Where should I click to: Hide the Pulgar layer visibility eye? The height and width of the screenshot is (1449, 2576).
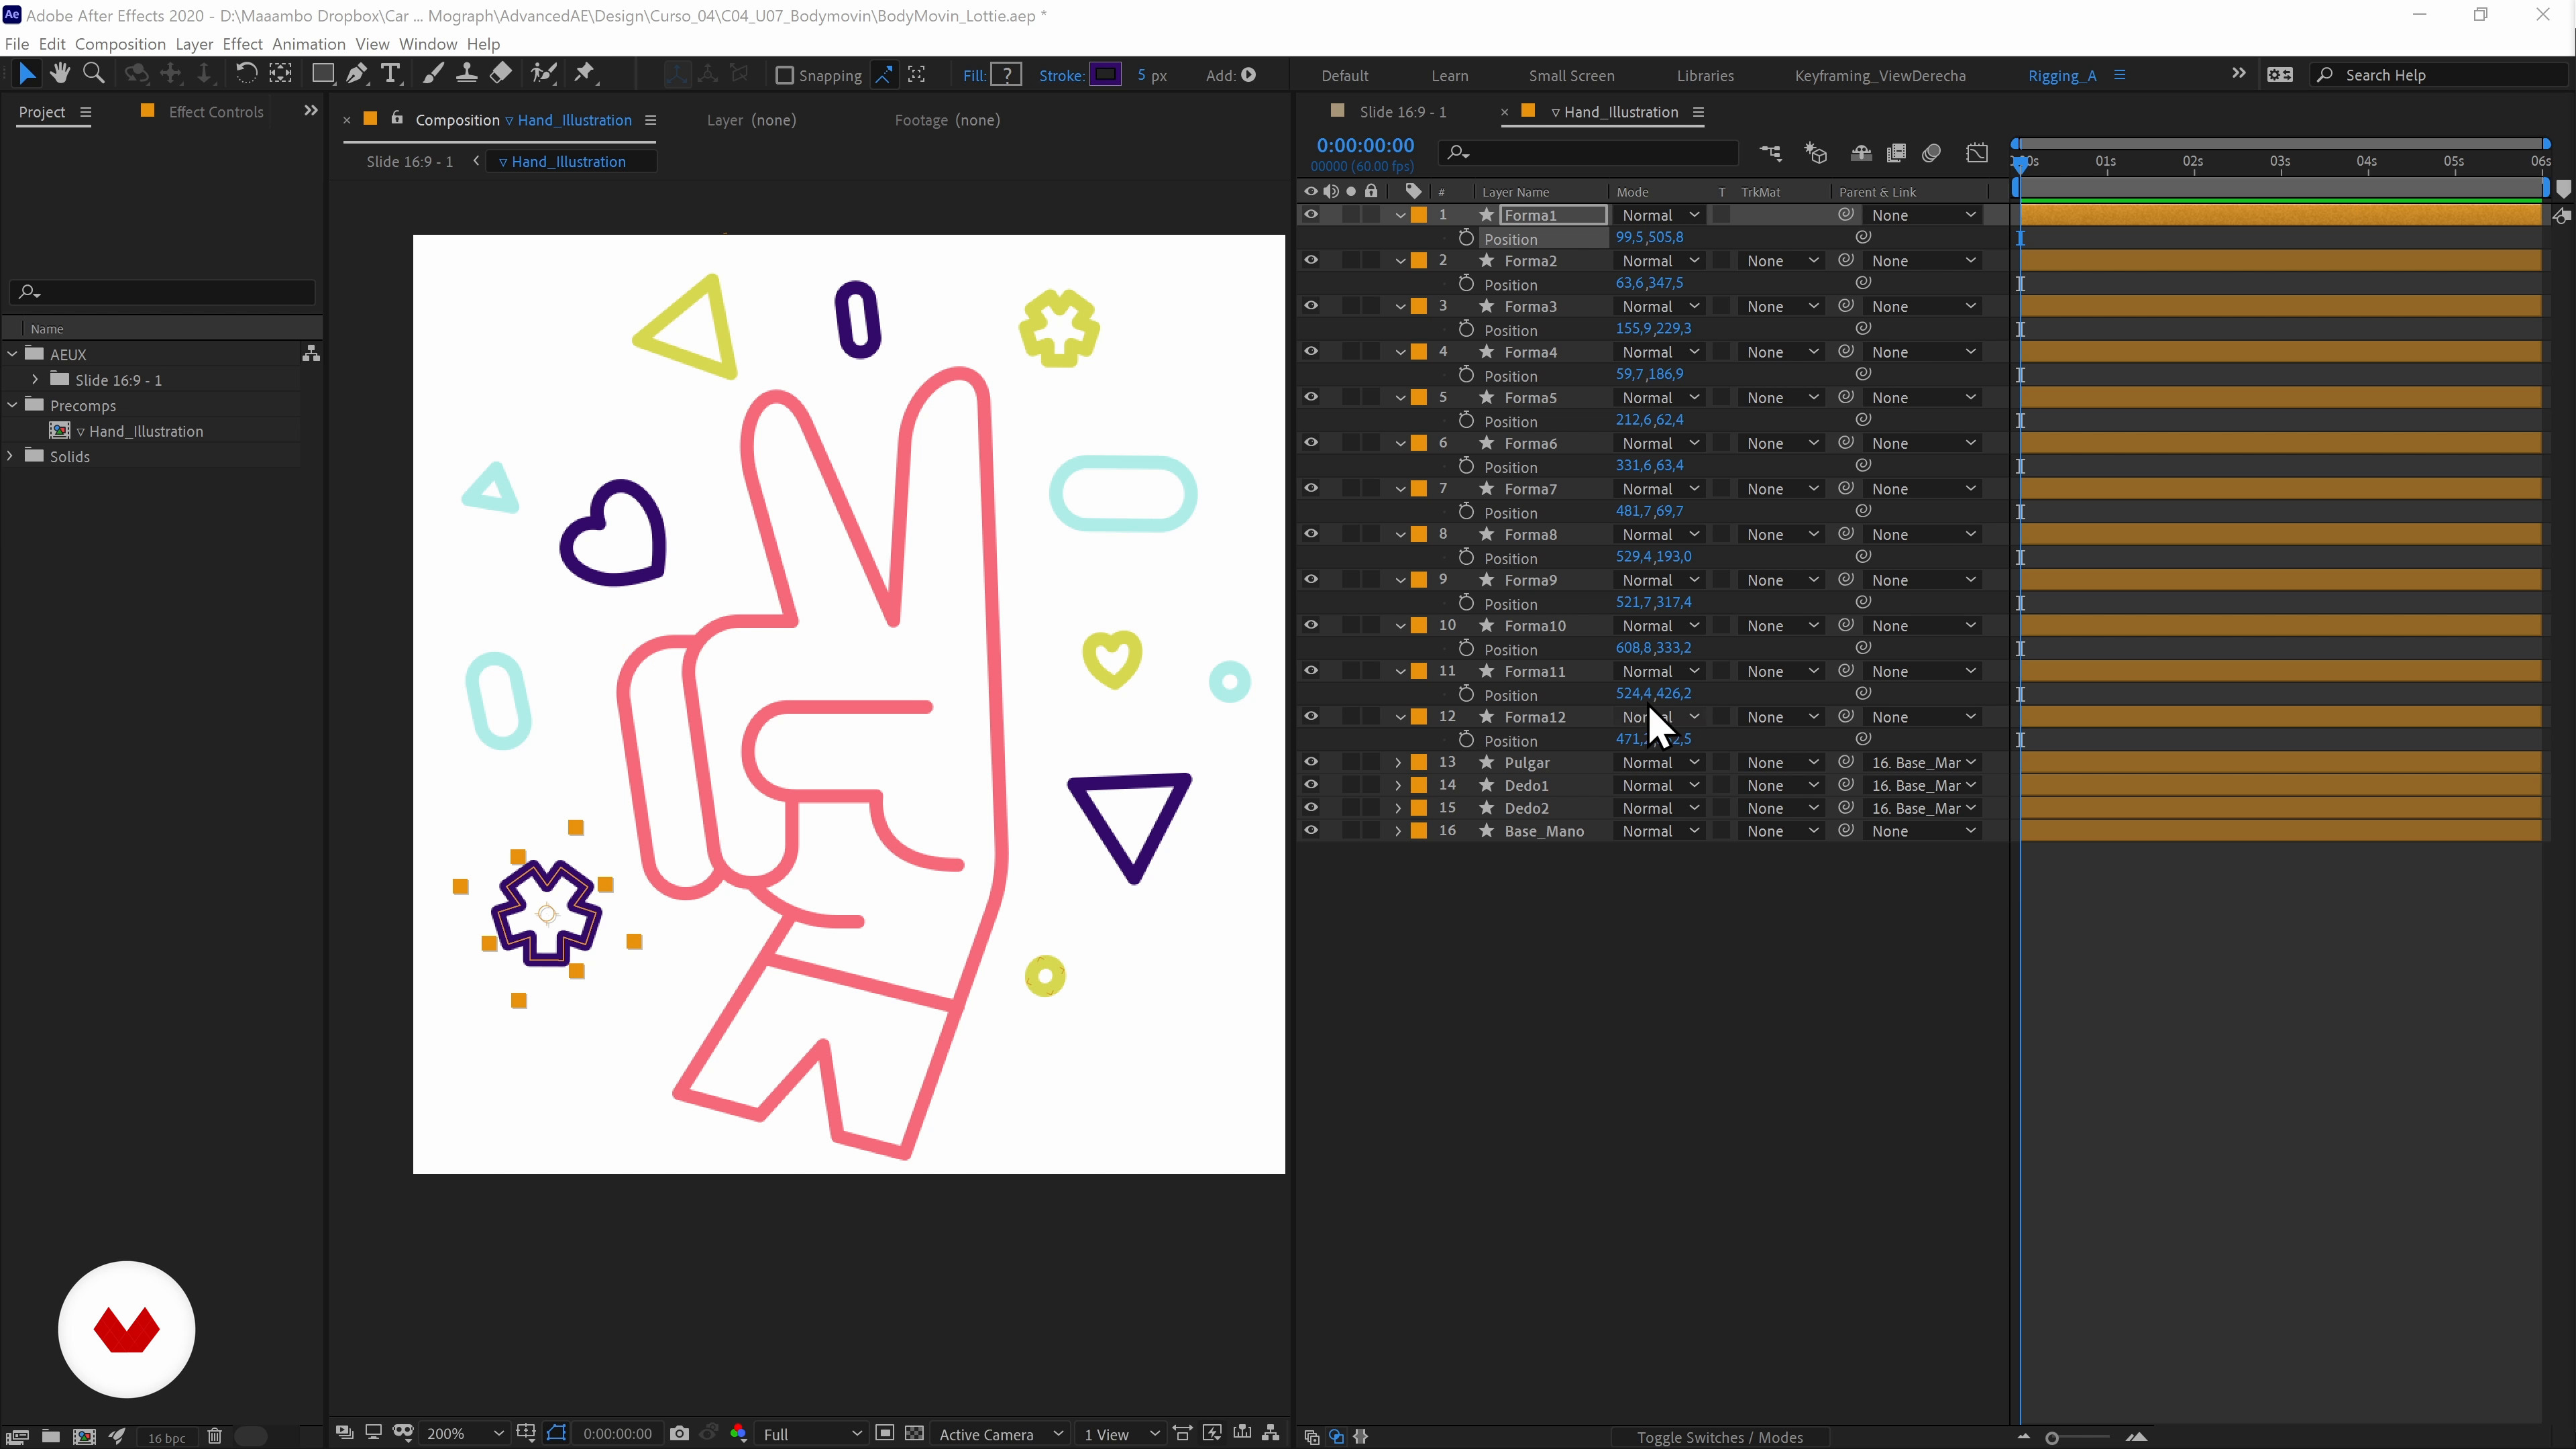[x=1310, y=762]
